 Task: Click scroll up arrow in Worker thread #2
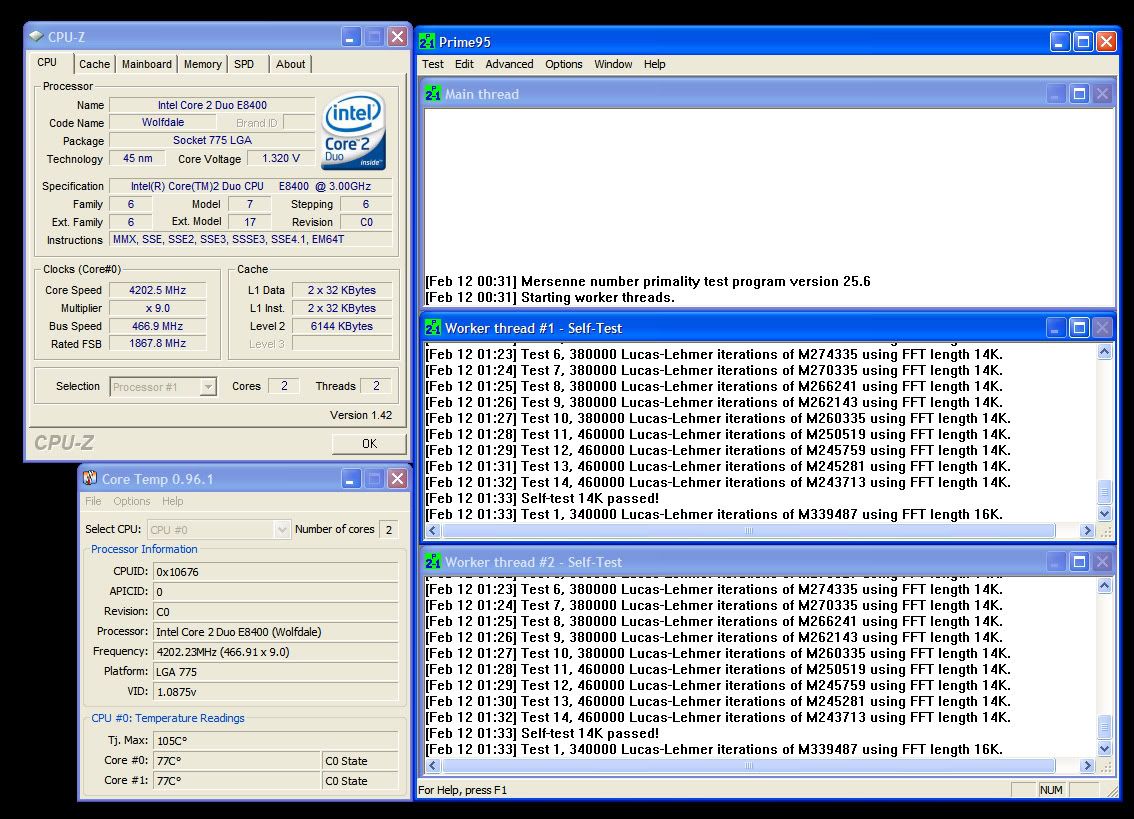coord(1104,586)
